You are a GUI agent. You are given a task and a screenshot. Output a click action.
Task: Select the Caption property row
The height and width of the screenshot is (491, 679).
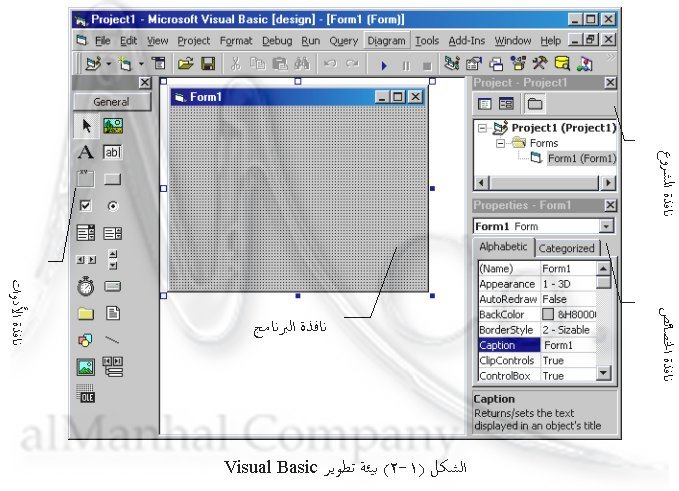[537, 345]
